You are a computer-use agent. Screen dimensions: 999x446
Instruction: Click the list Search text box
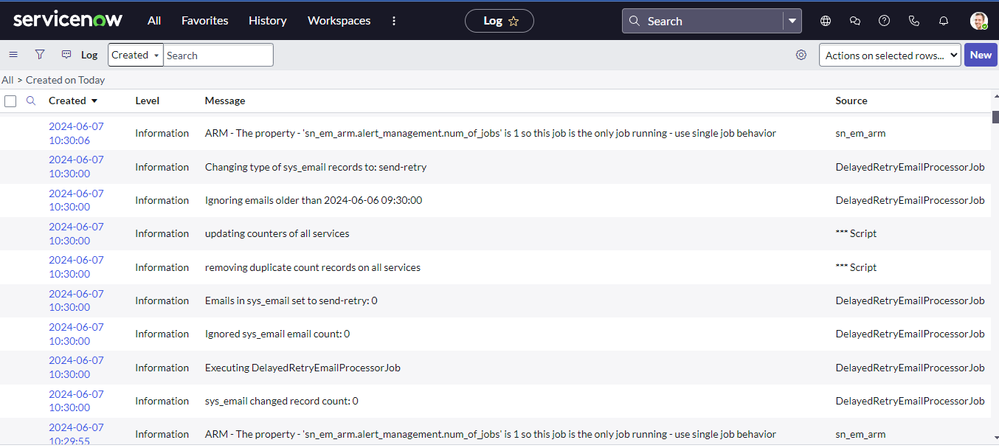[219, 55]
